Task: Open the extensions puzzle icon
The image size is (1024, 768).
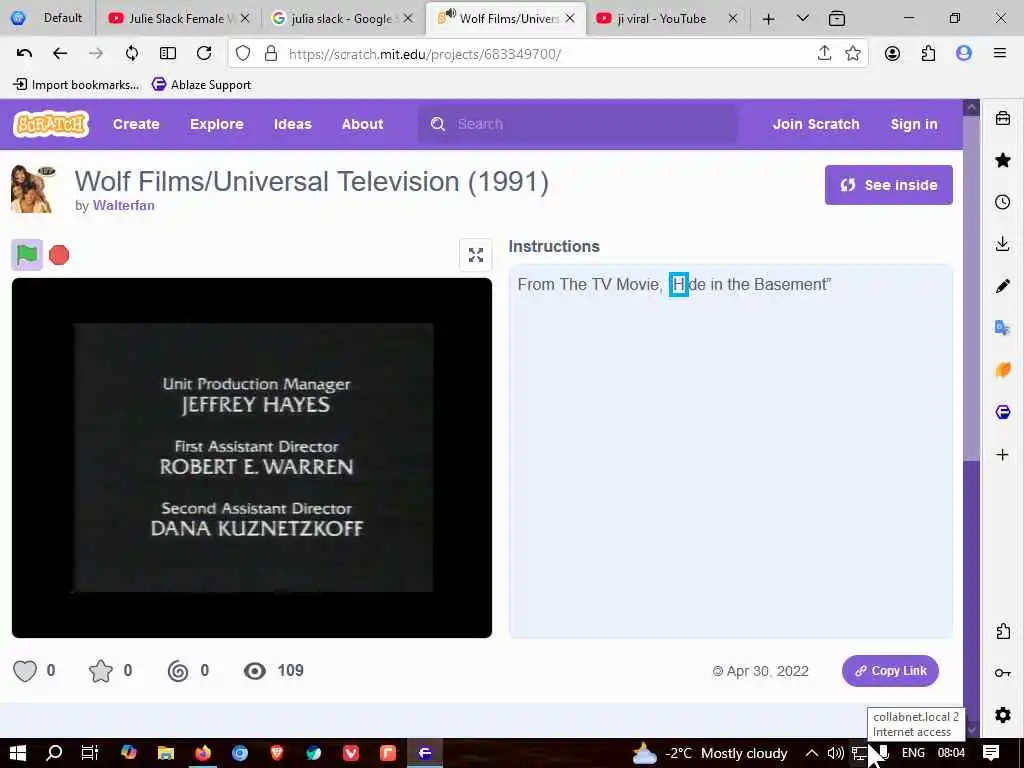Action: pyautogui.click(x=928, y=54)
